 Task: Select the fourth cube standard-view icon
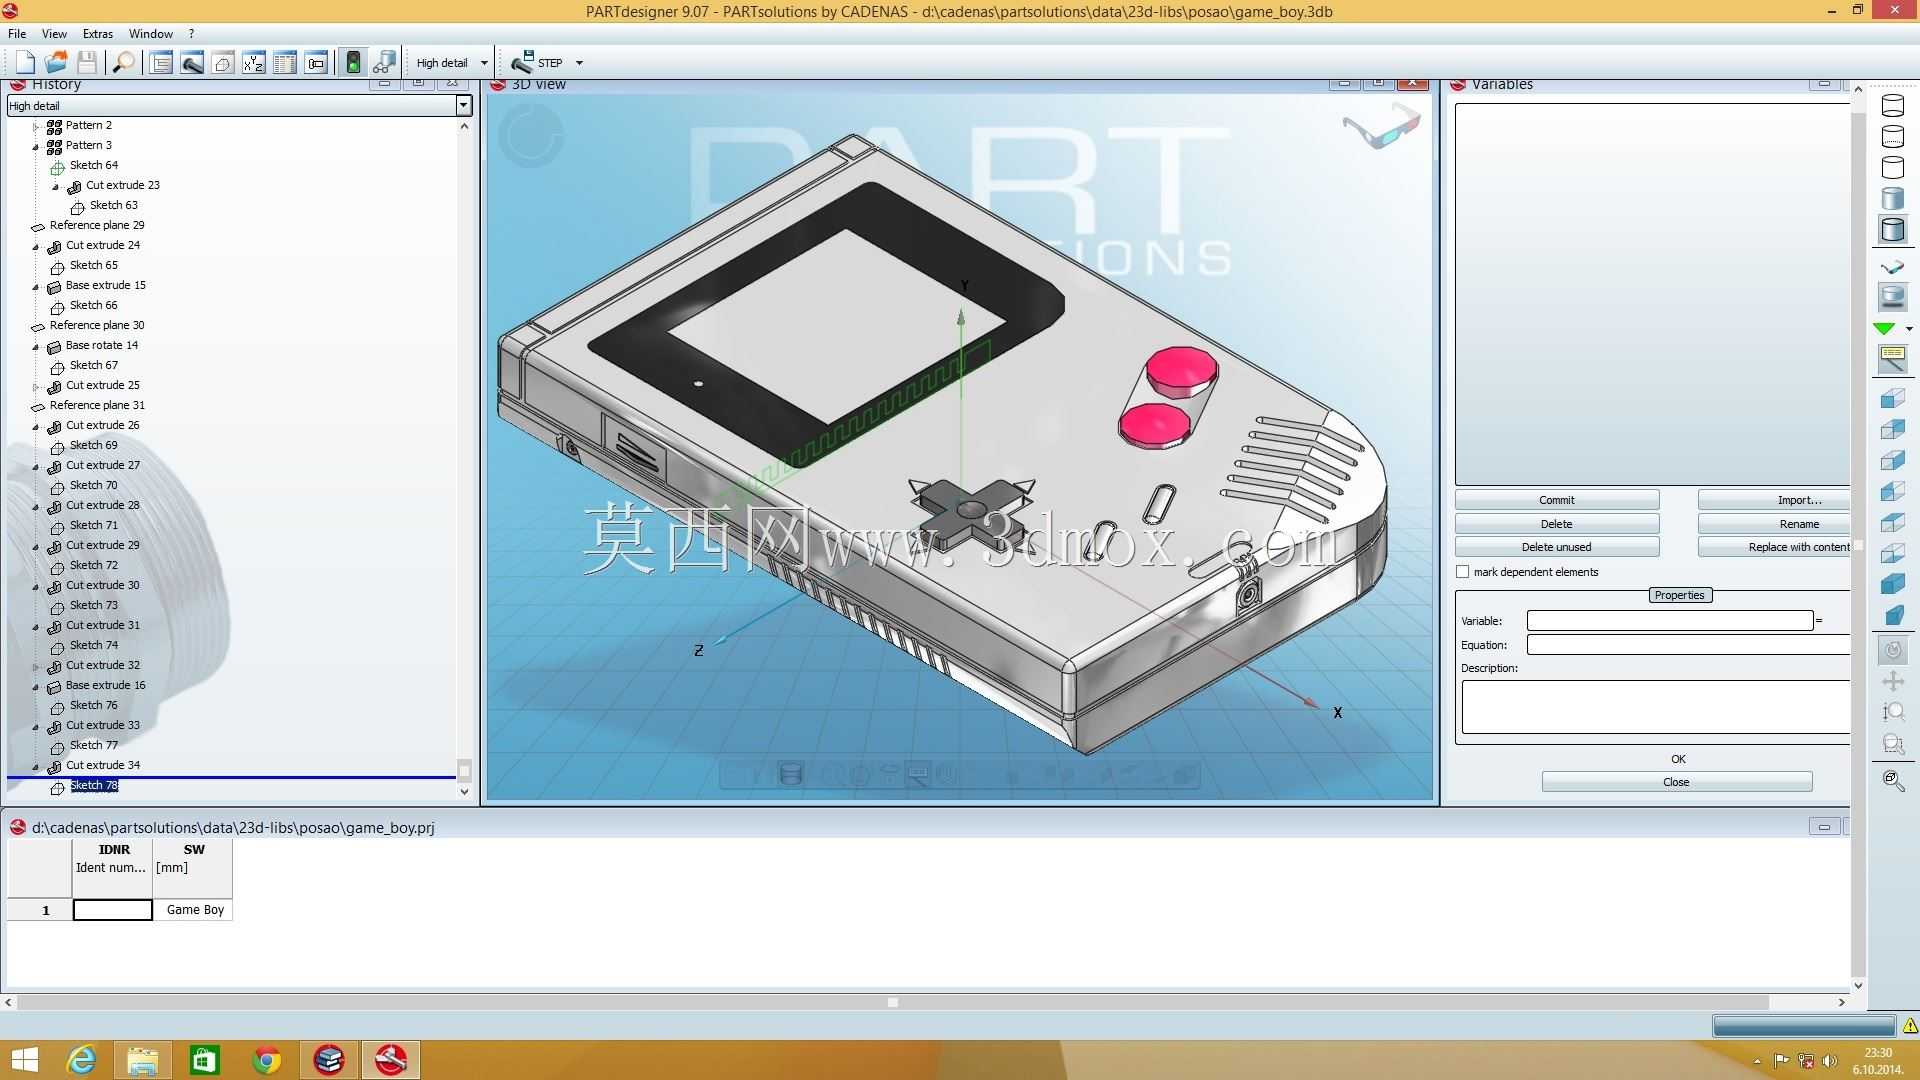pos(1893,492)
